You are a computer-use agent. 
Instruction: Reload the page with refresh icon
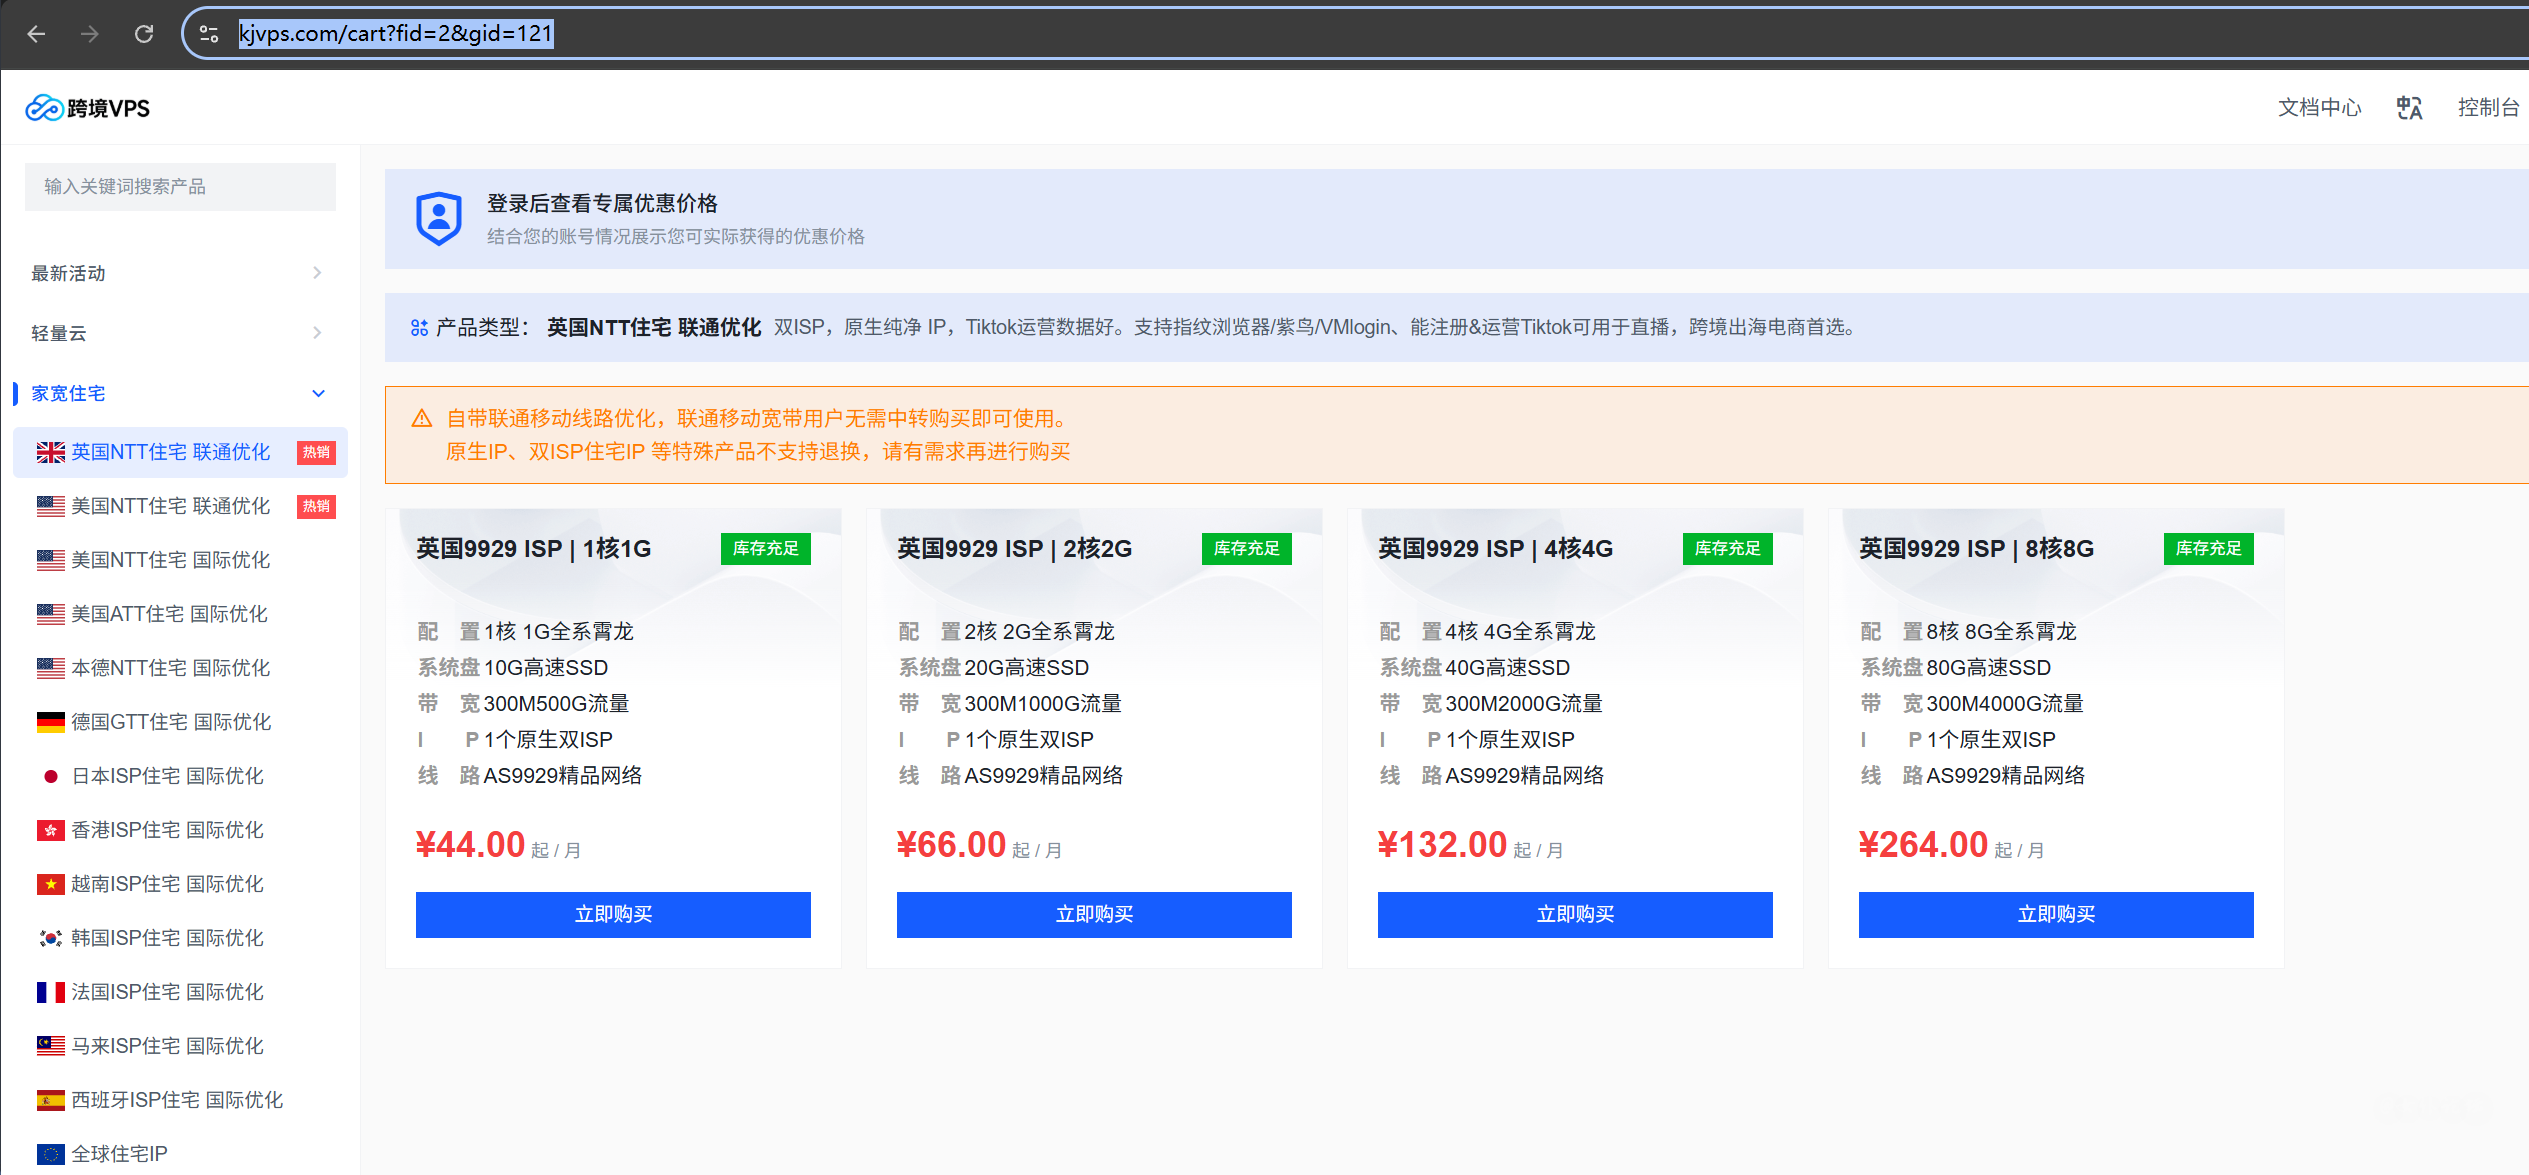[x=144, y=34]
